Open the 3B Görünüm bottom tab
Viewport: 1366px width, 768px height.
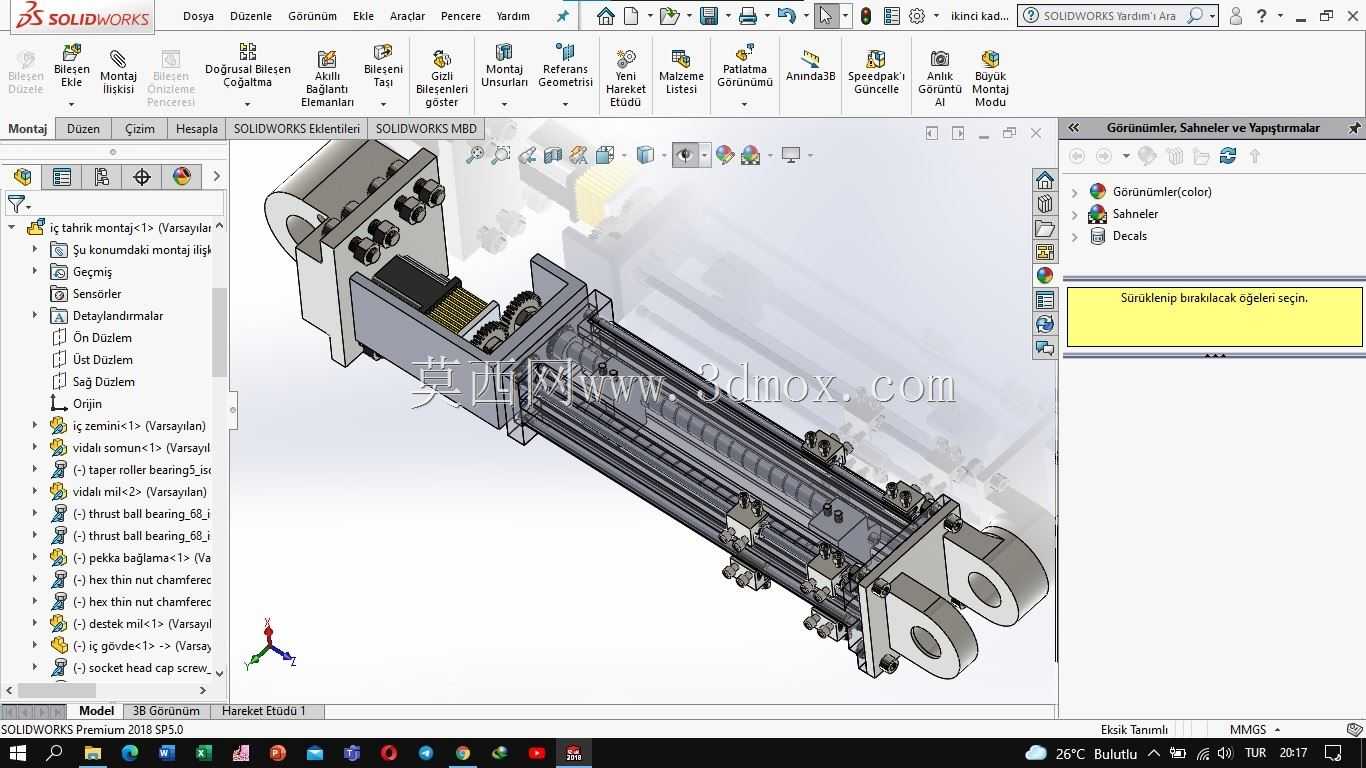point(166,711)
